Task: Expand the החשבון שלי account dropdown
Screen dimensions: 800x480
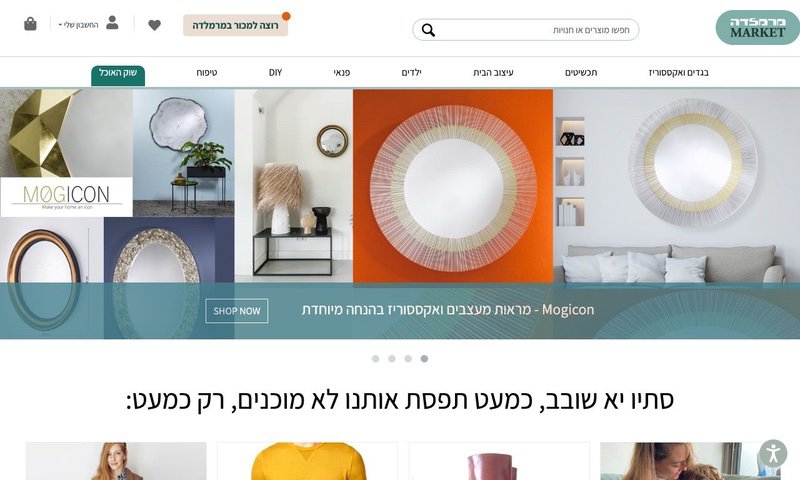Action: click(x=79, y=25)
